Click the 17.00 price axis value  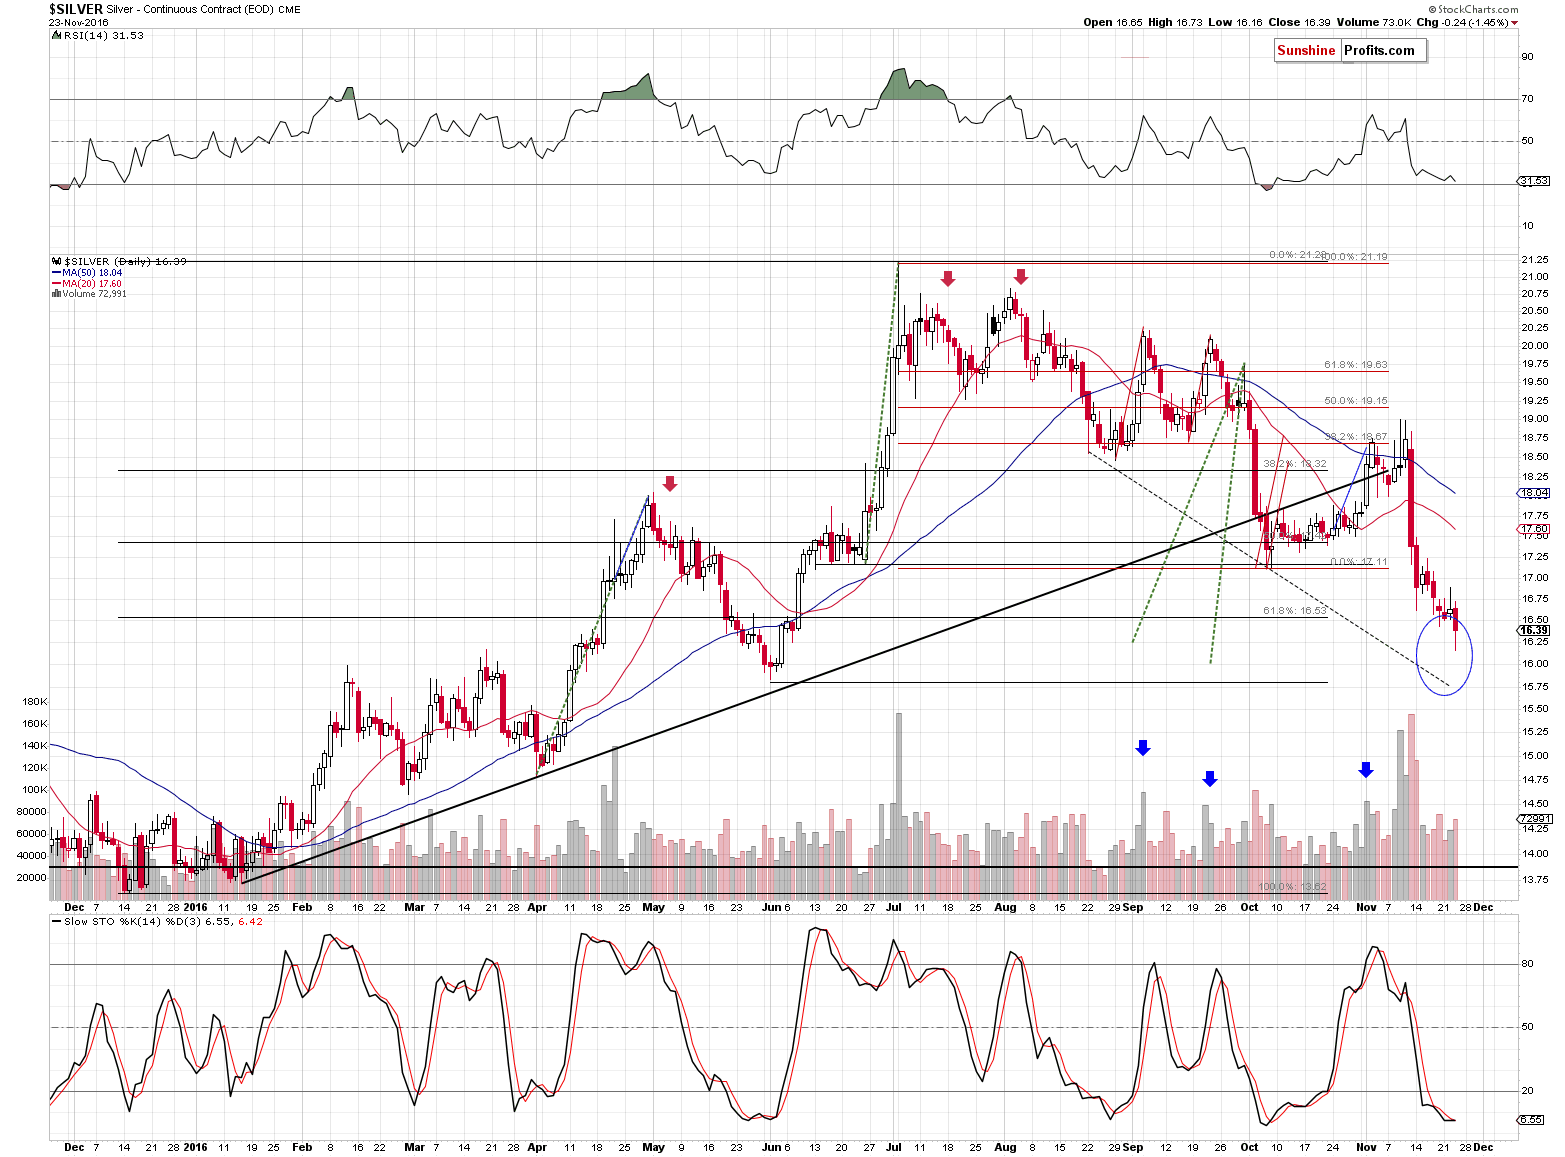click(1535, 578)
